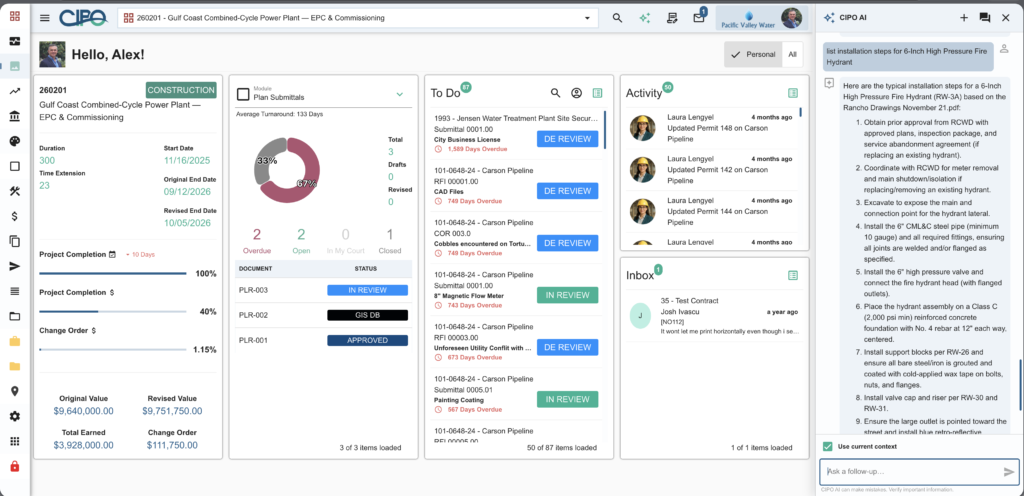The image size is (1024, 496).
Task: Open the Pacific Valley Water account menu
Action: click(x=761, y=18)
